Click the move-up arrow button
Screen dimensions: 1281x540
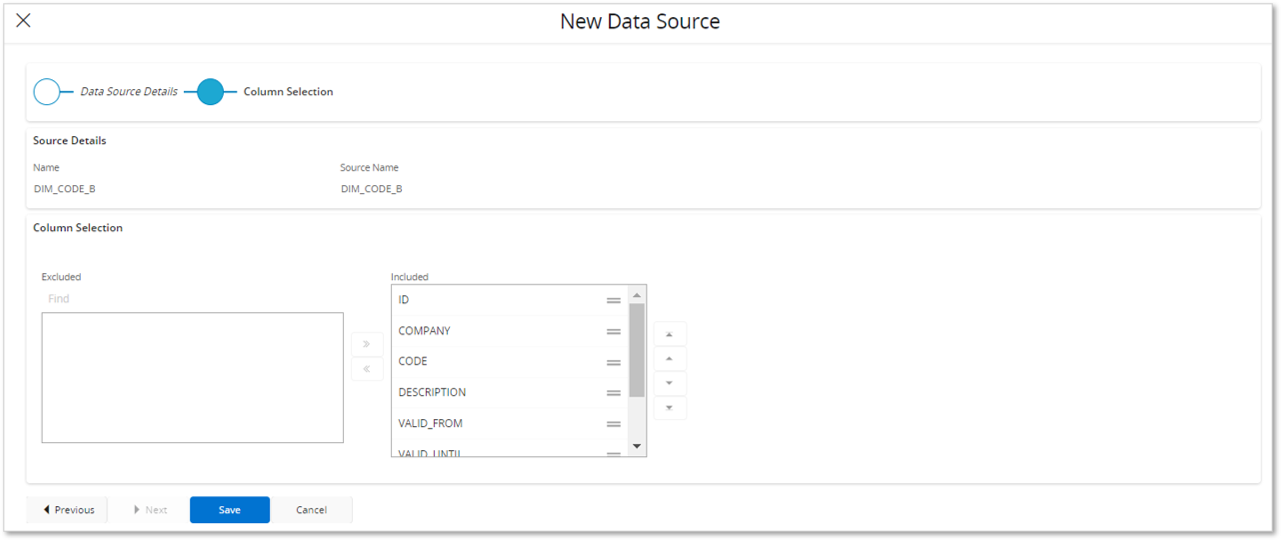click(x=669, y=358)
